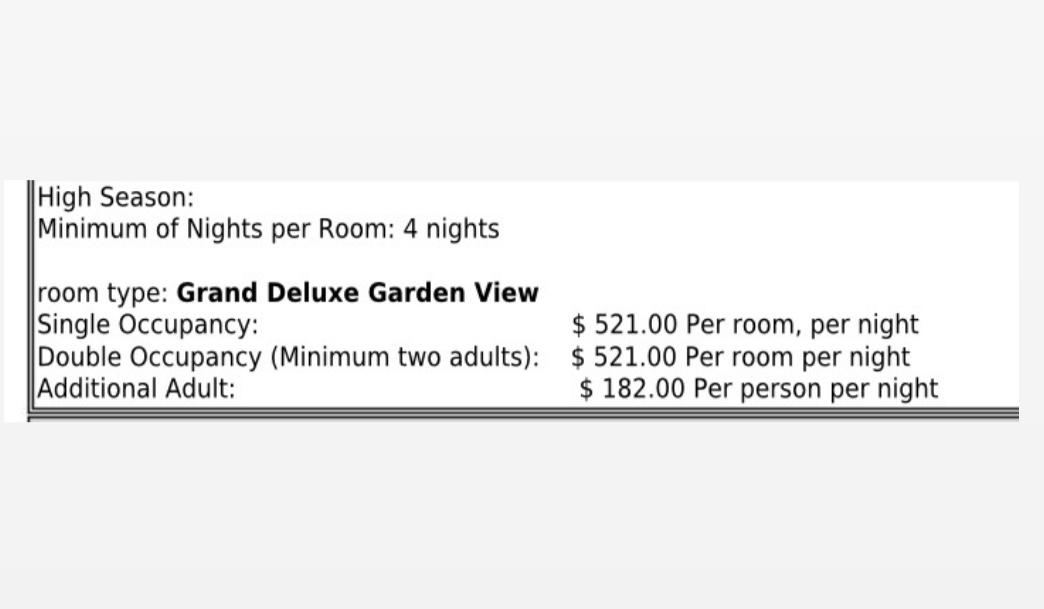The width and height of the screenshot is (1044, 609).
Task: Click Single Occupancy price $ 521.00
Action: click(x=624, y=325)
